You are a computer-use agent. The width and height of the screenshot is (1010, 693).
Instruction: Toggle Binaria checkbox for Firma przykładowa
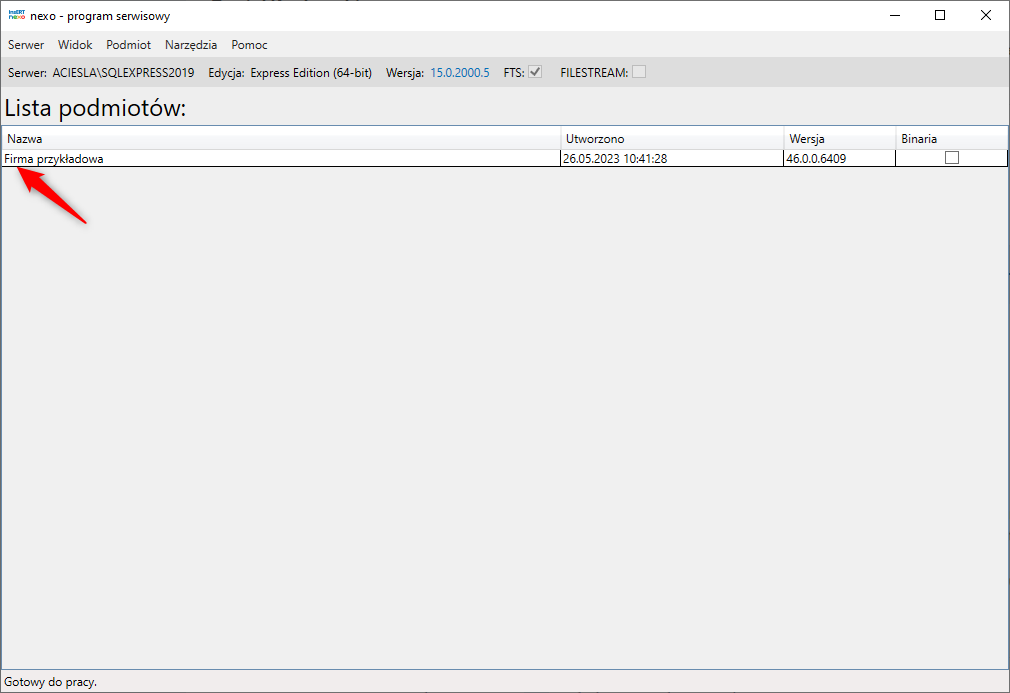(x=951, y=158)
